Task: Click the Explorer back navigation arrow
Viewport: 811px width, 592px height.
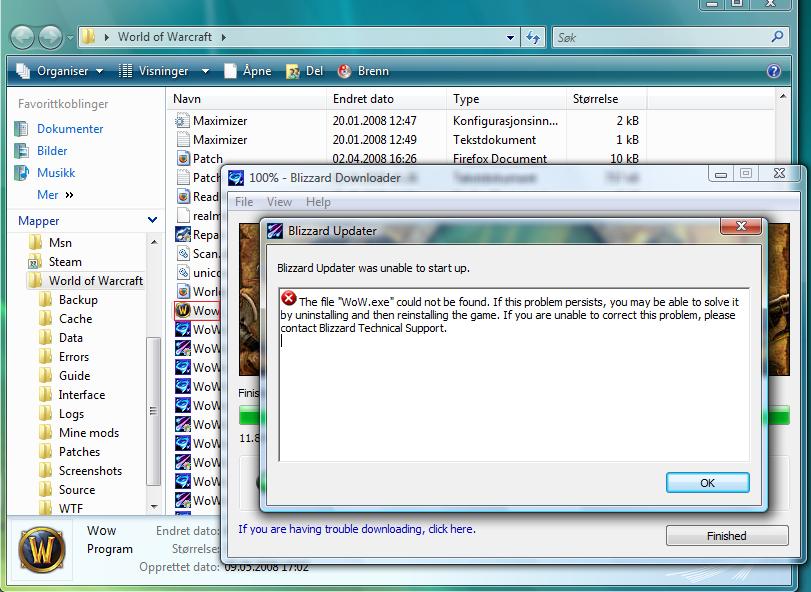Action: point(22,37)
